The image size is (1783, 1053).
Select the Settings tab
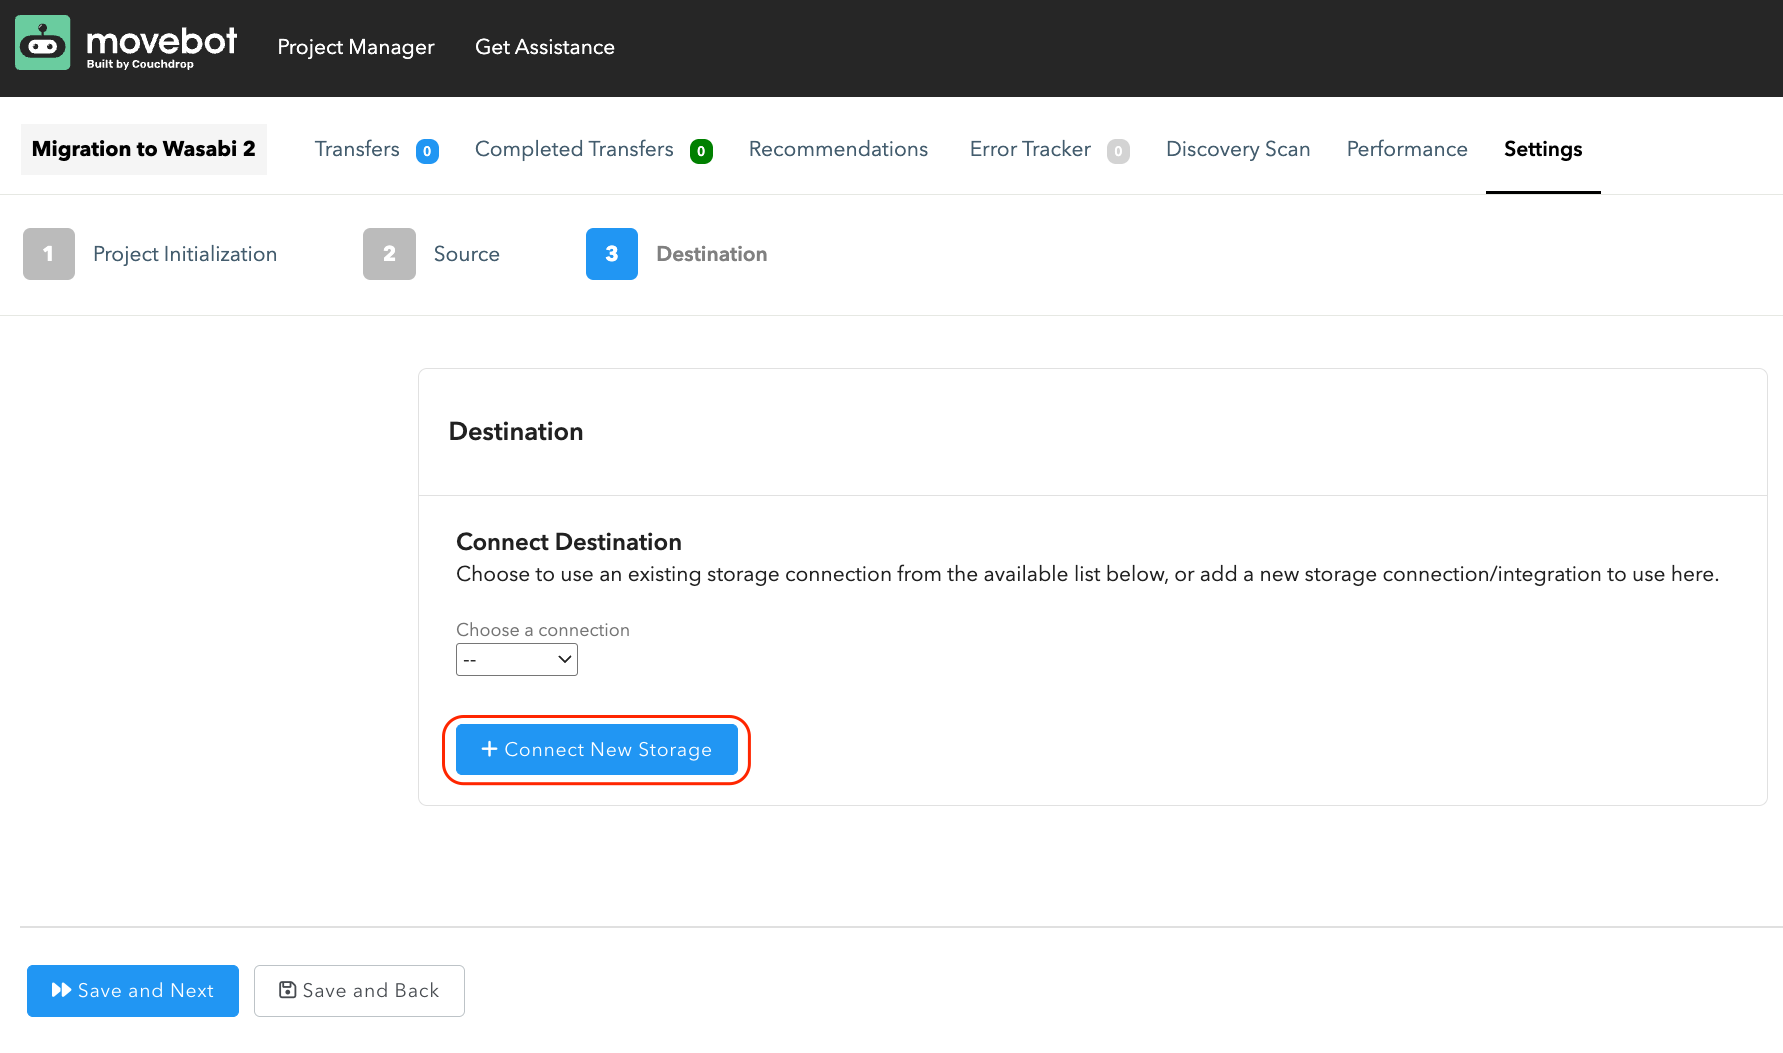point(1543,149)
